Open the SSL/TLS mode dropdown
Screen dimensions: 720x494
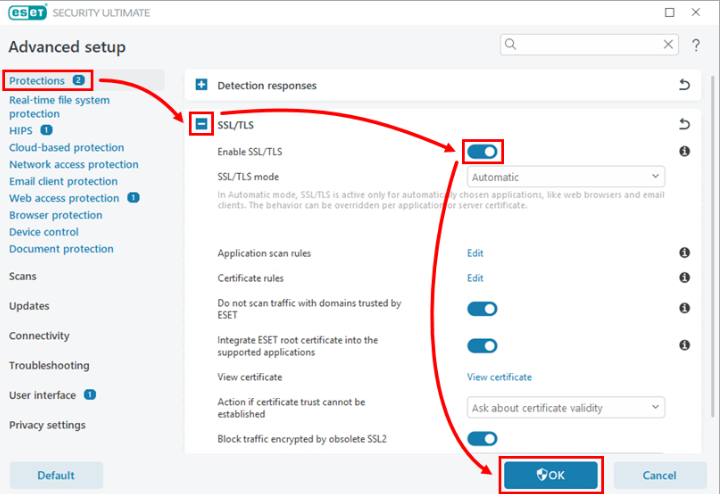566,177
